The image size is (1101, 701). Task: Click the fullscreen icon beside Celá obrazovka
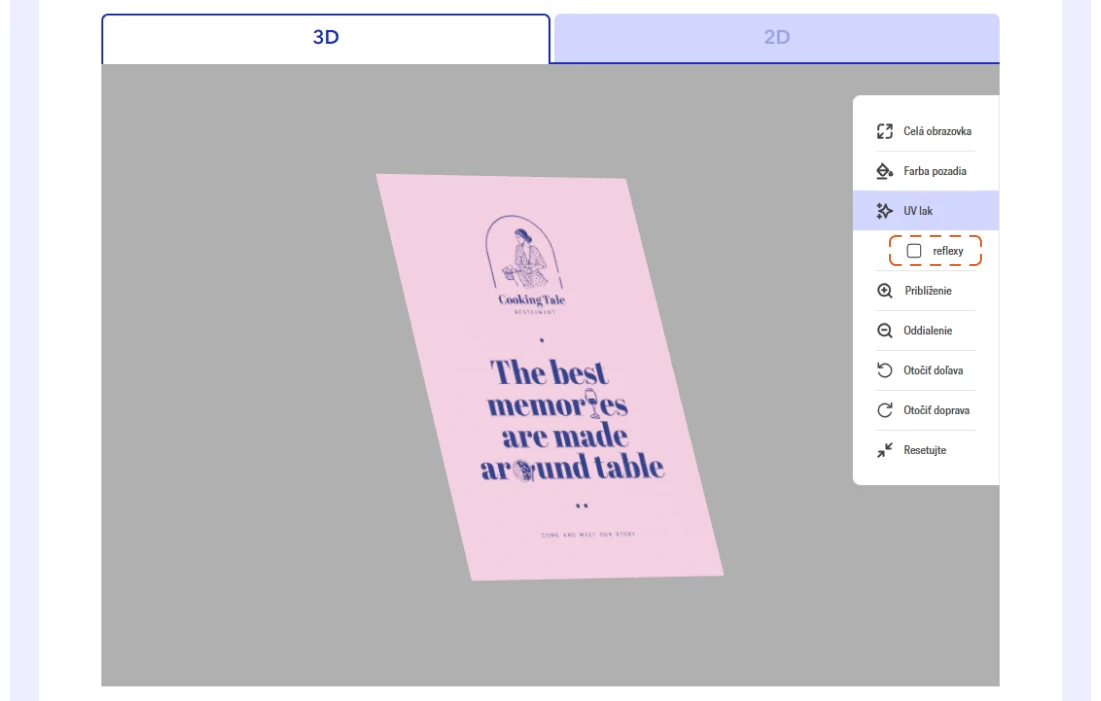[884, 131]
